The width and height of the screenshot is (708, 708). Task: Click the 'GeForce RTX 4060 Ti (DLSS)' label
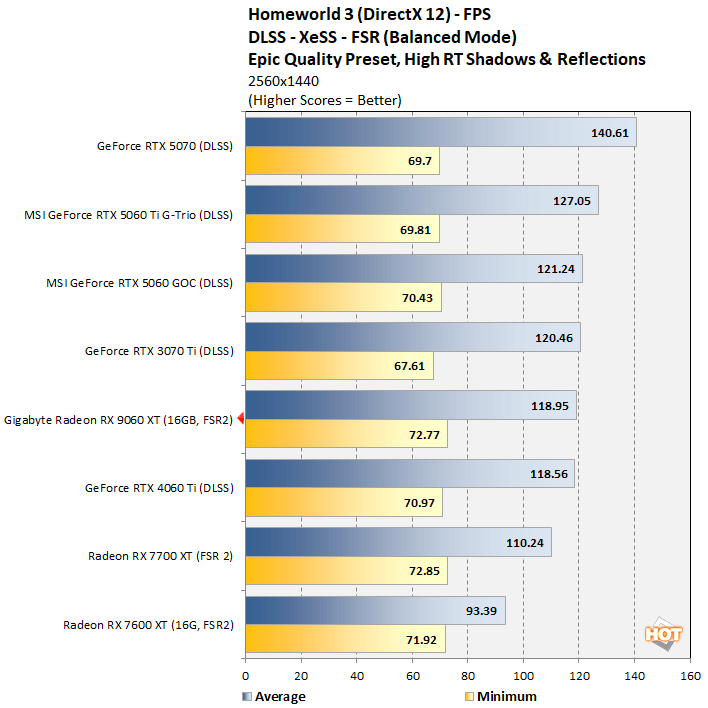159,488
